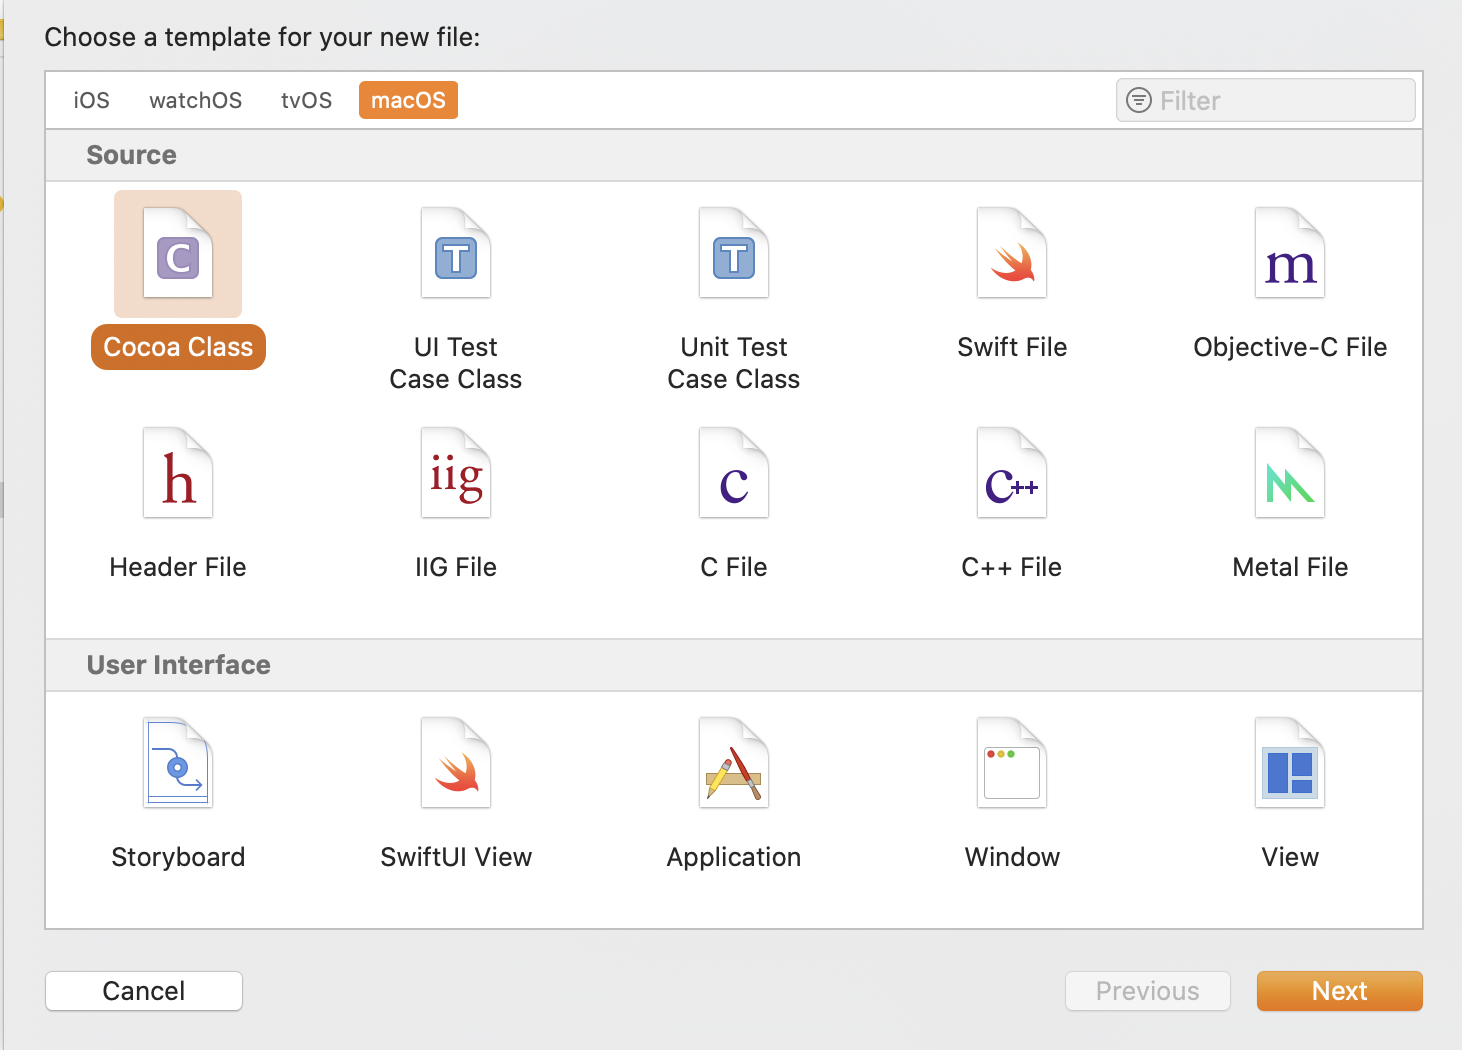
Task: Switch to the tvOS templates tab
Action: click(x=306, y=100)
